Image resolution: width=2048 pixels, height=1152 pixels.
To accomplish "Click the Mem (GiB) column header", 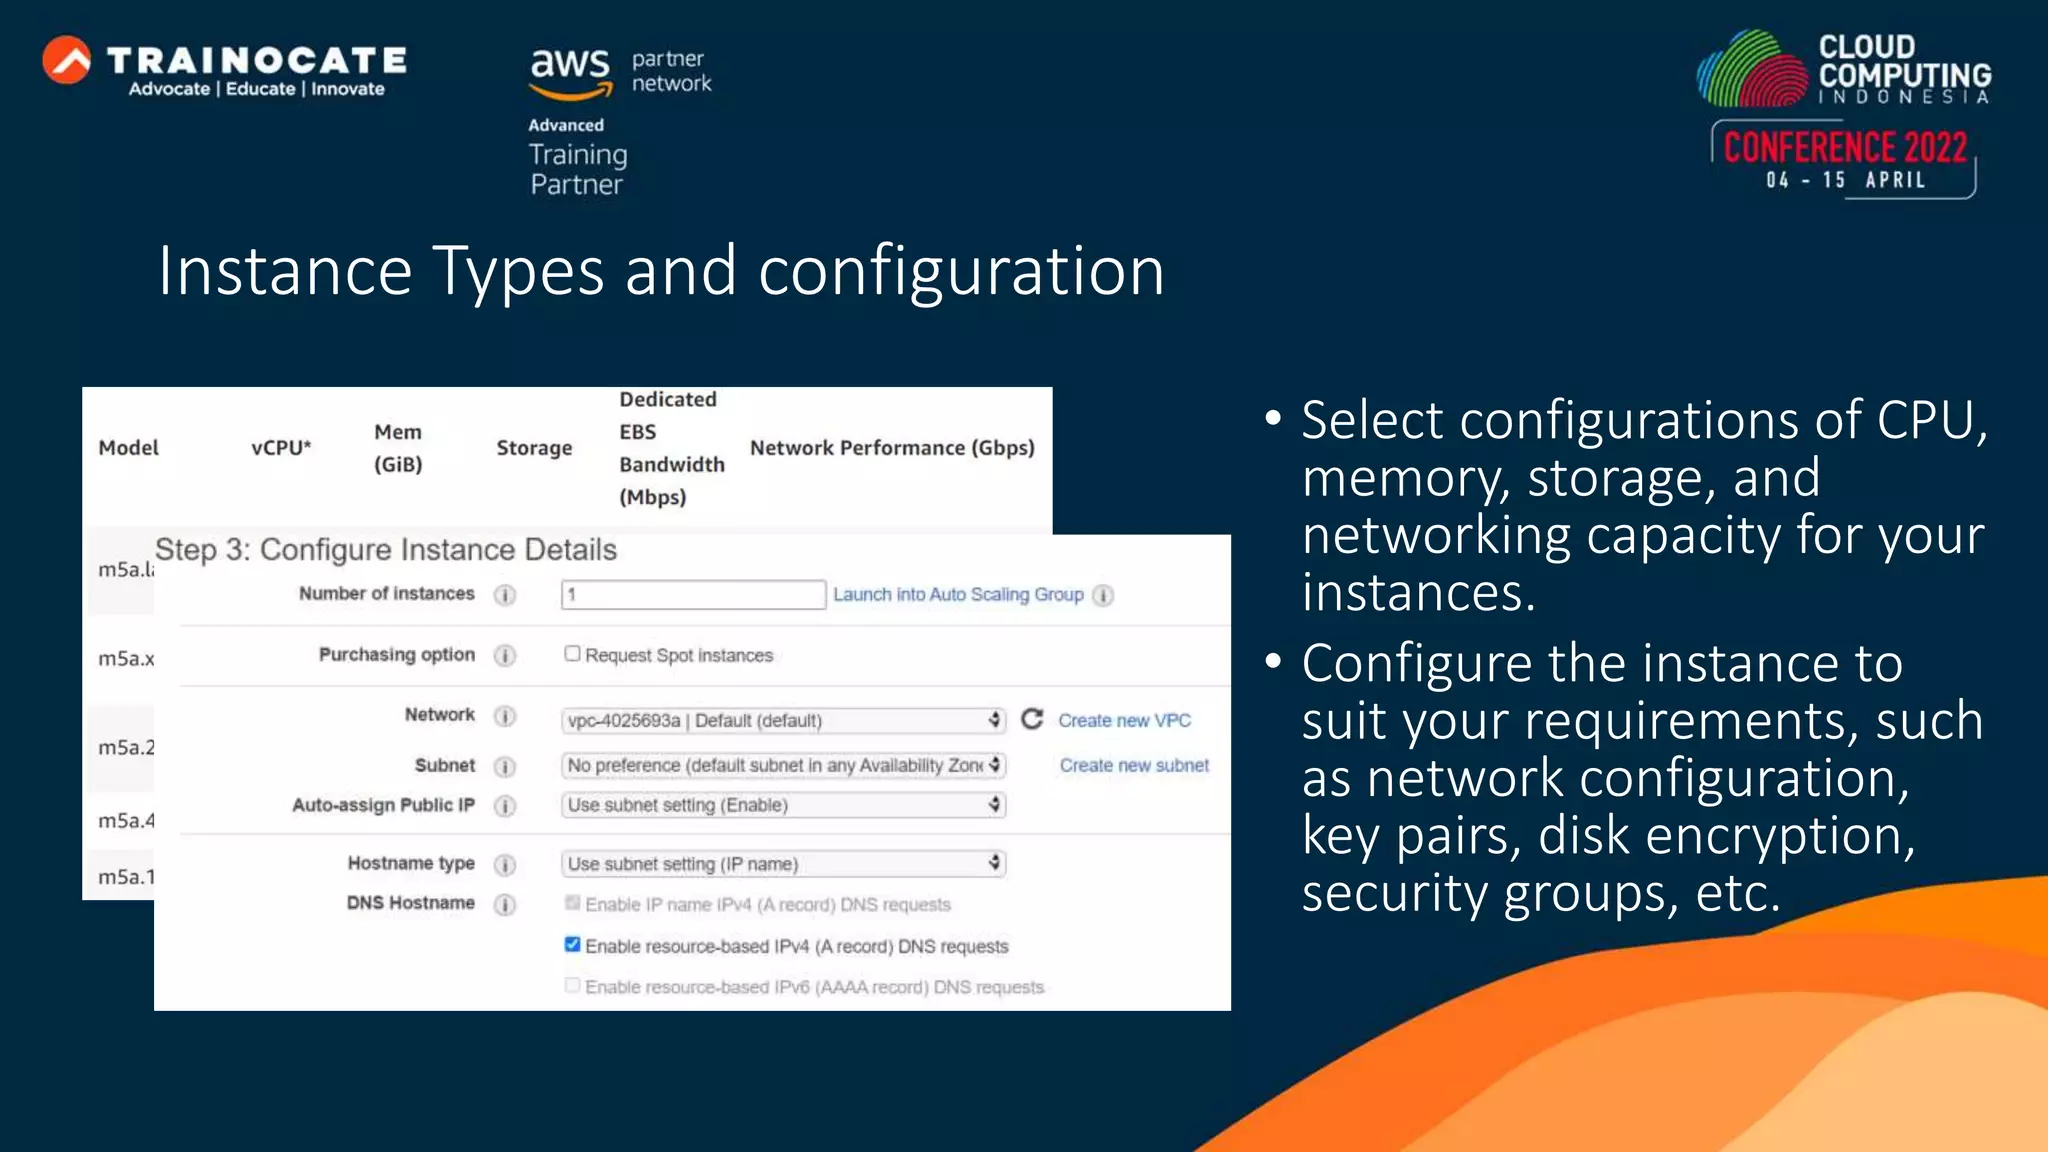I will point(398,448).
